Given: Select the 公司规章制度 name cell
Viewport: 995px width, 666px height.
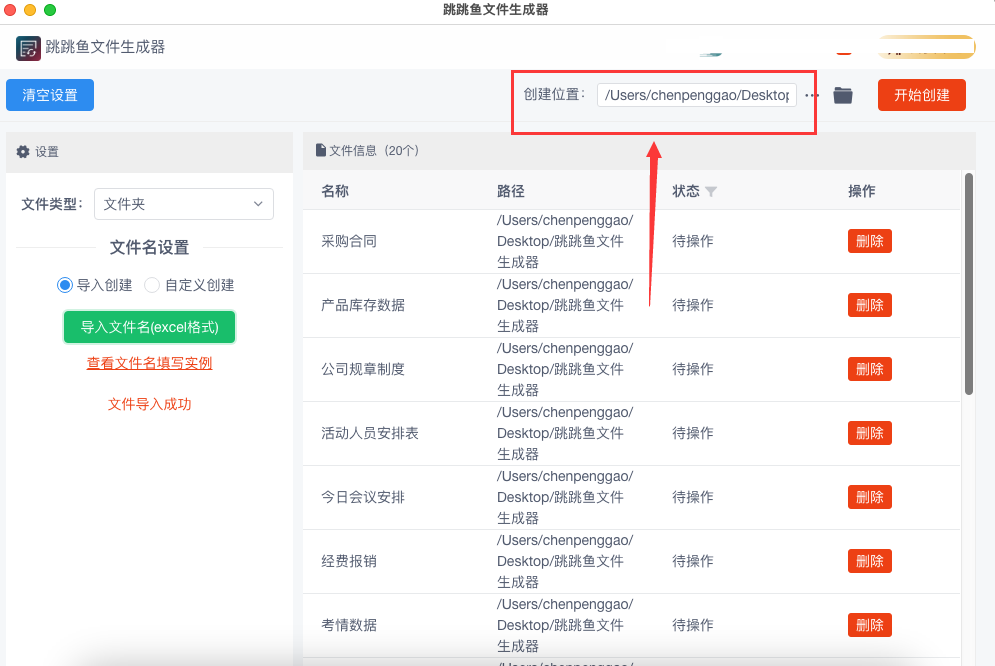Looking at the screenshot, I should point(363,369).
